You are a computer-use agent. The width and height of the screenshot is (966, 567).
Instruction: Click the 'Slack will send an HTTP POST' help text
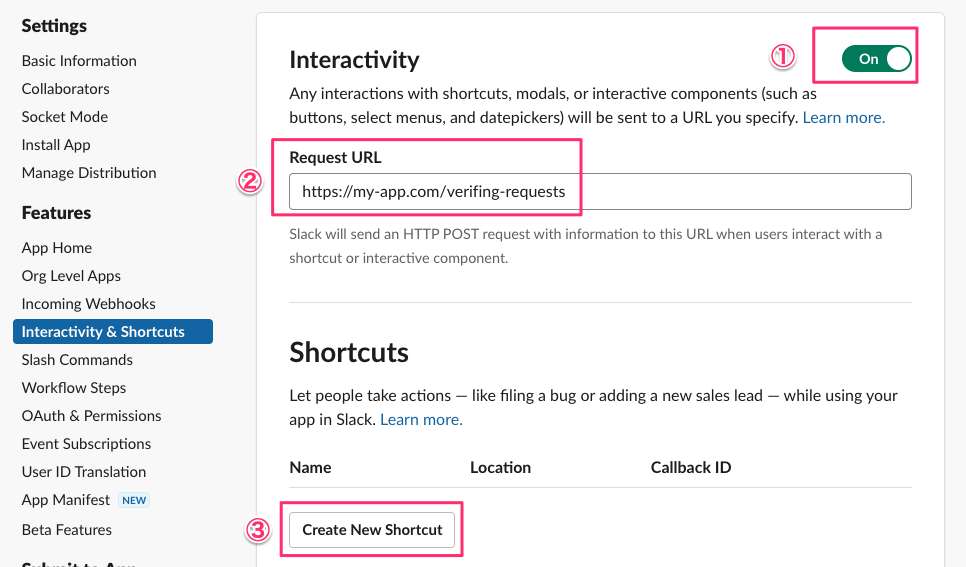[x=585, y=246]
